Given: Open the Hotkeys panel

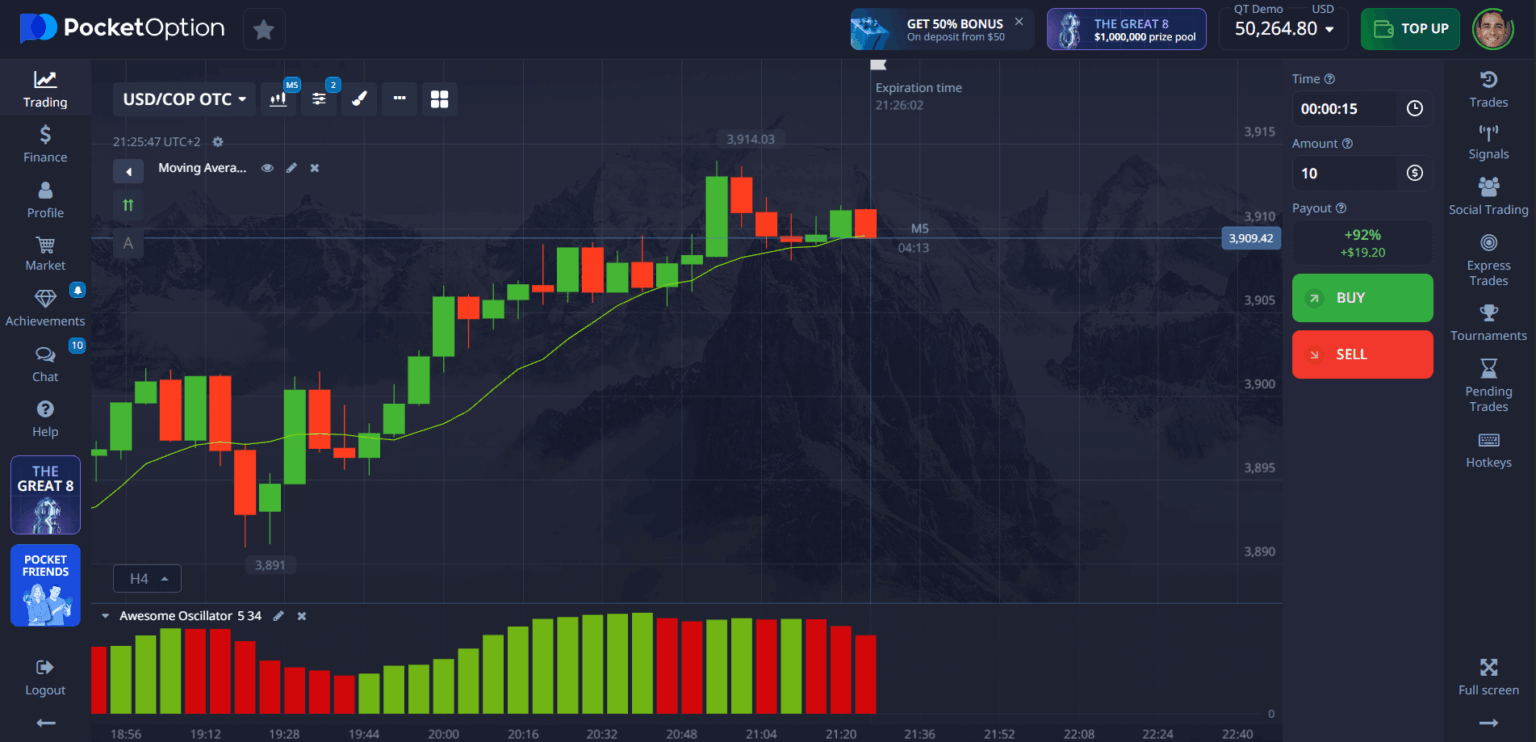Looking at the screenshot, I should pos(1488,448).
